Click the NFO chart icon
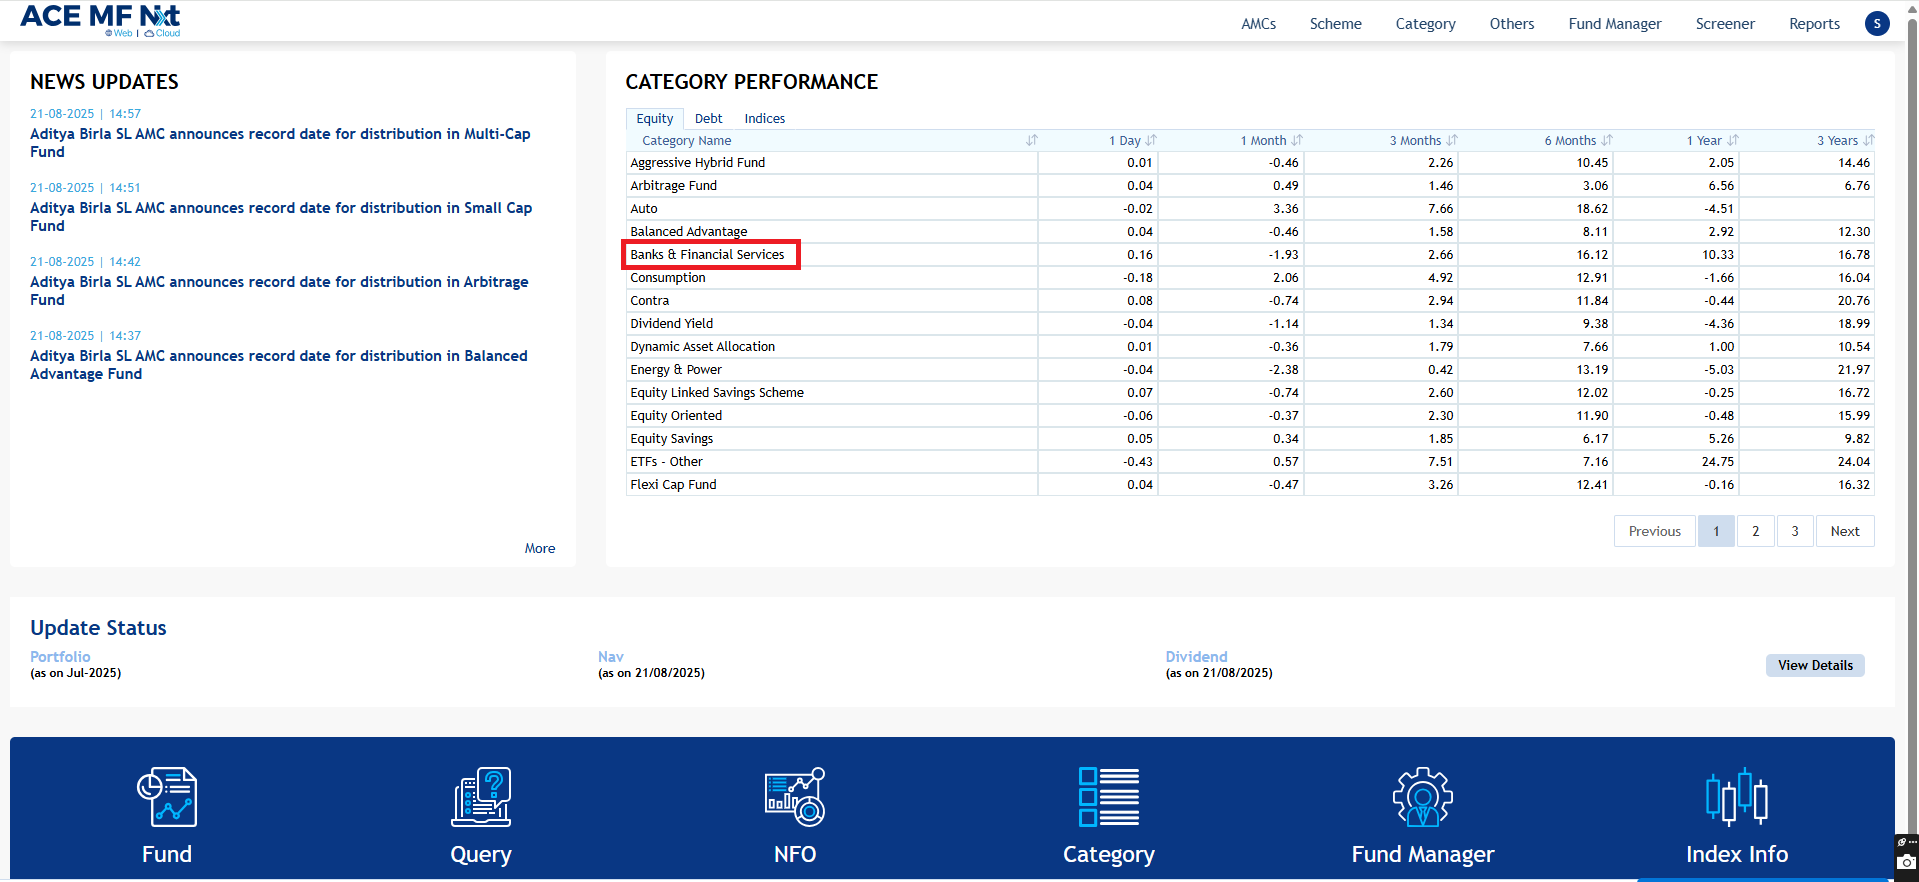Viewport: 1919px width, 882px height. [795, 797]
